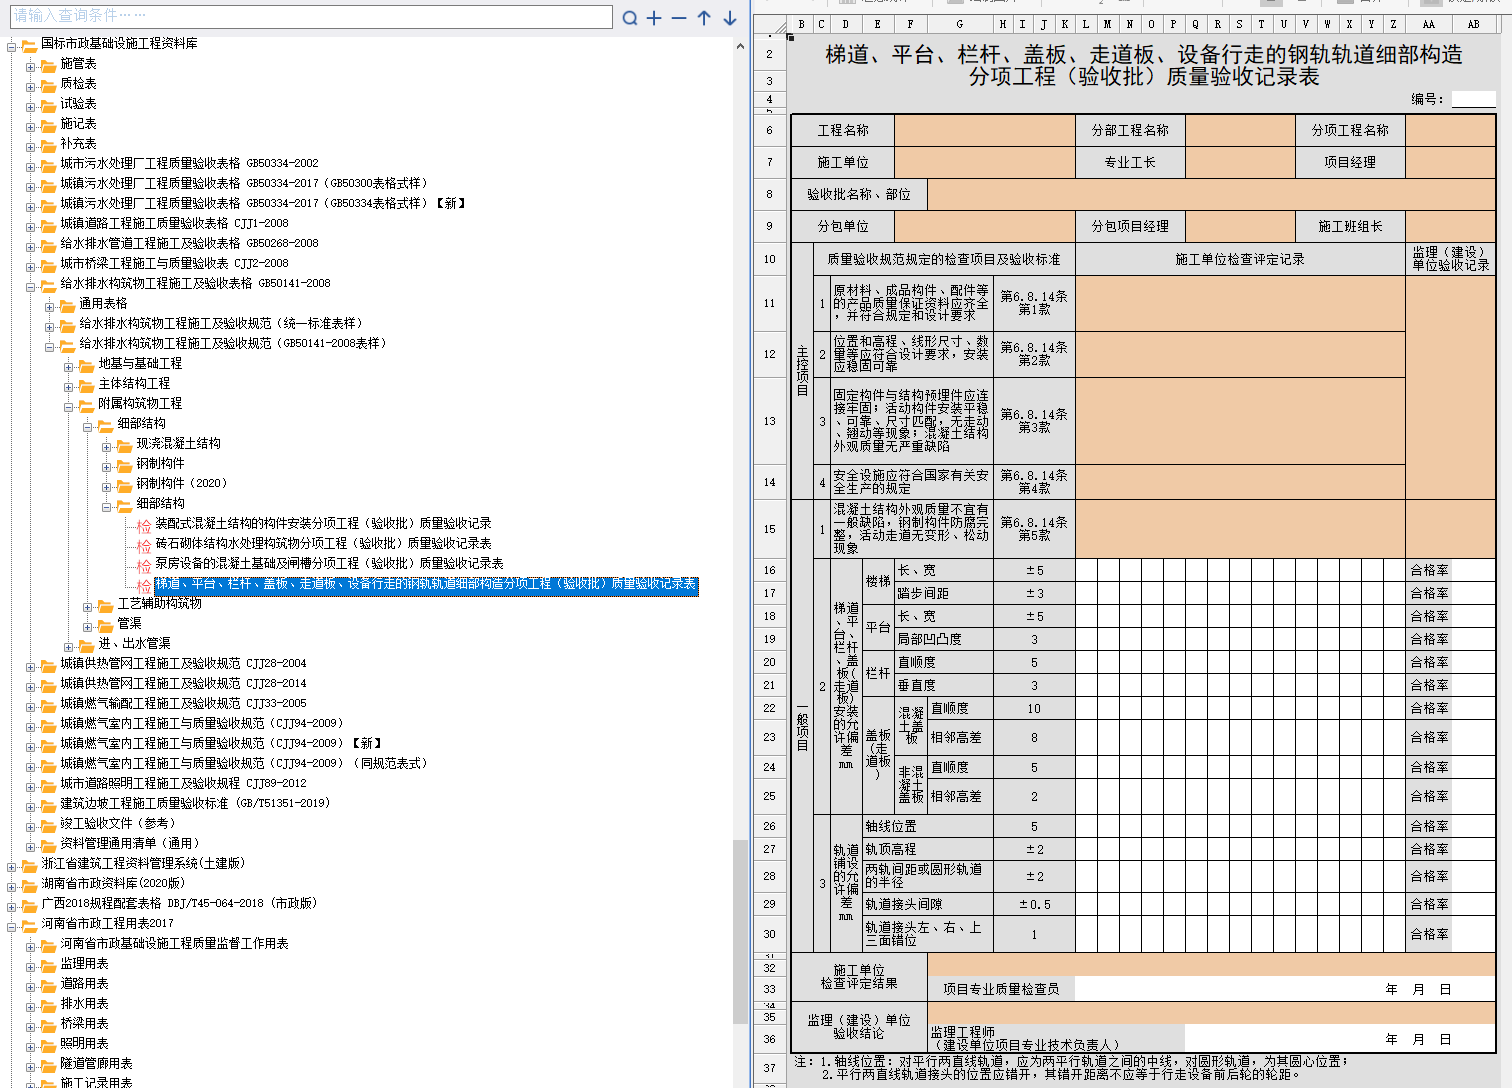Collapse the 附属构筑物工程 node

tap(68, 407)
